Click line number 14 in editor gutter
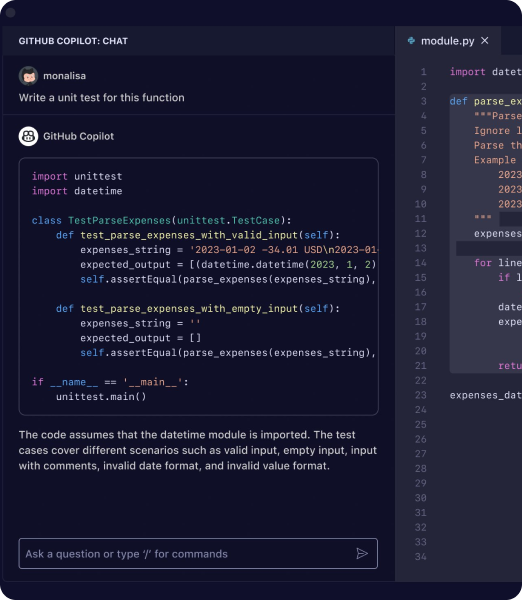522x600 pixels. pyautogui.click(x=421, y=263)
